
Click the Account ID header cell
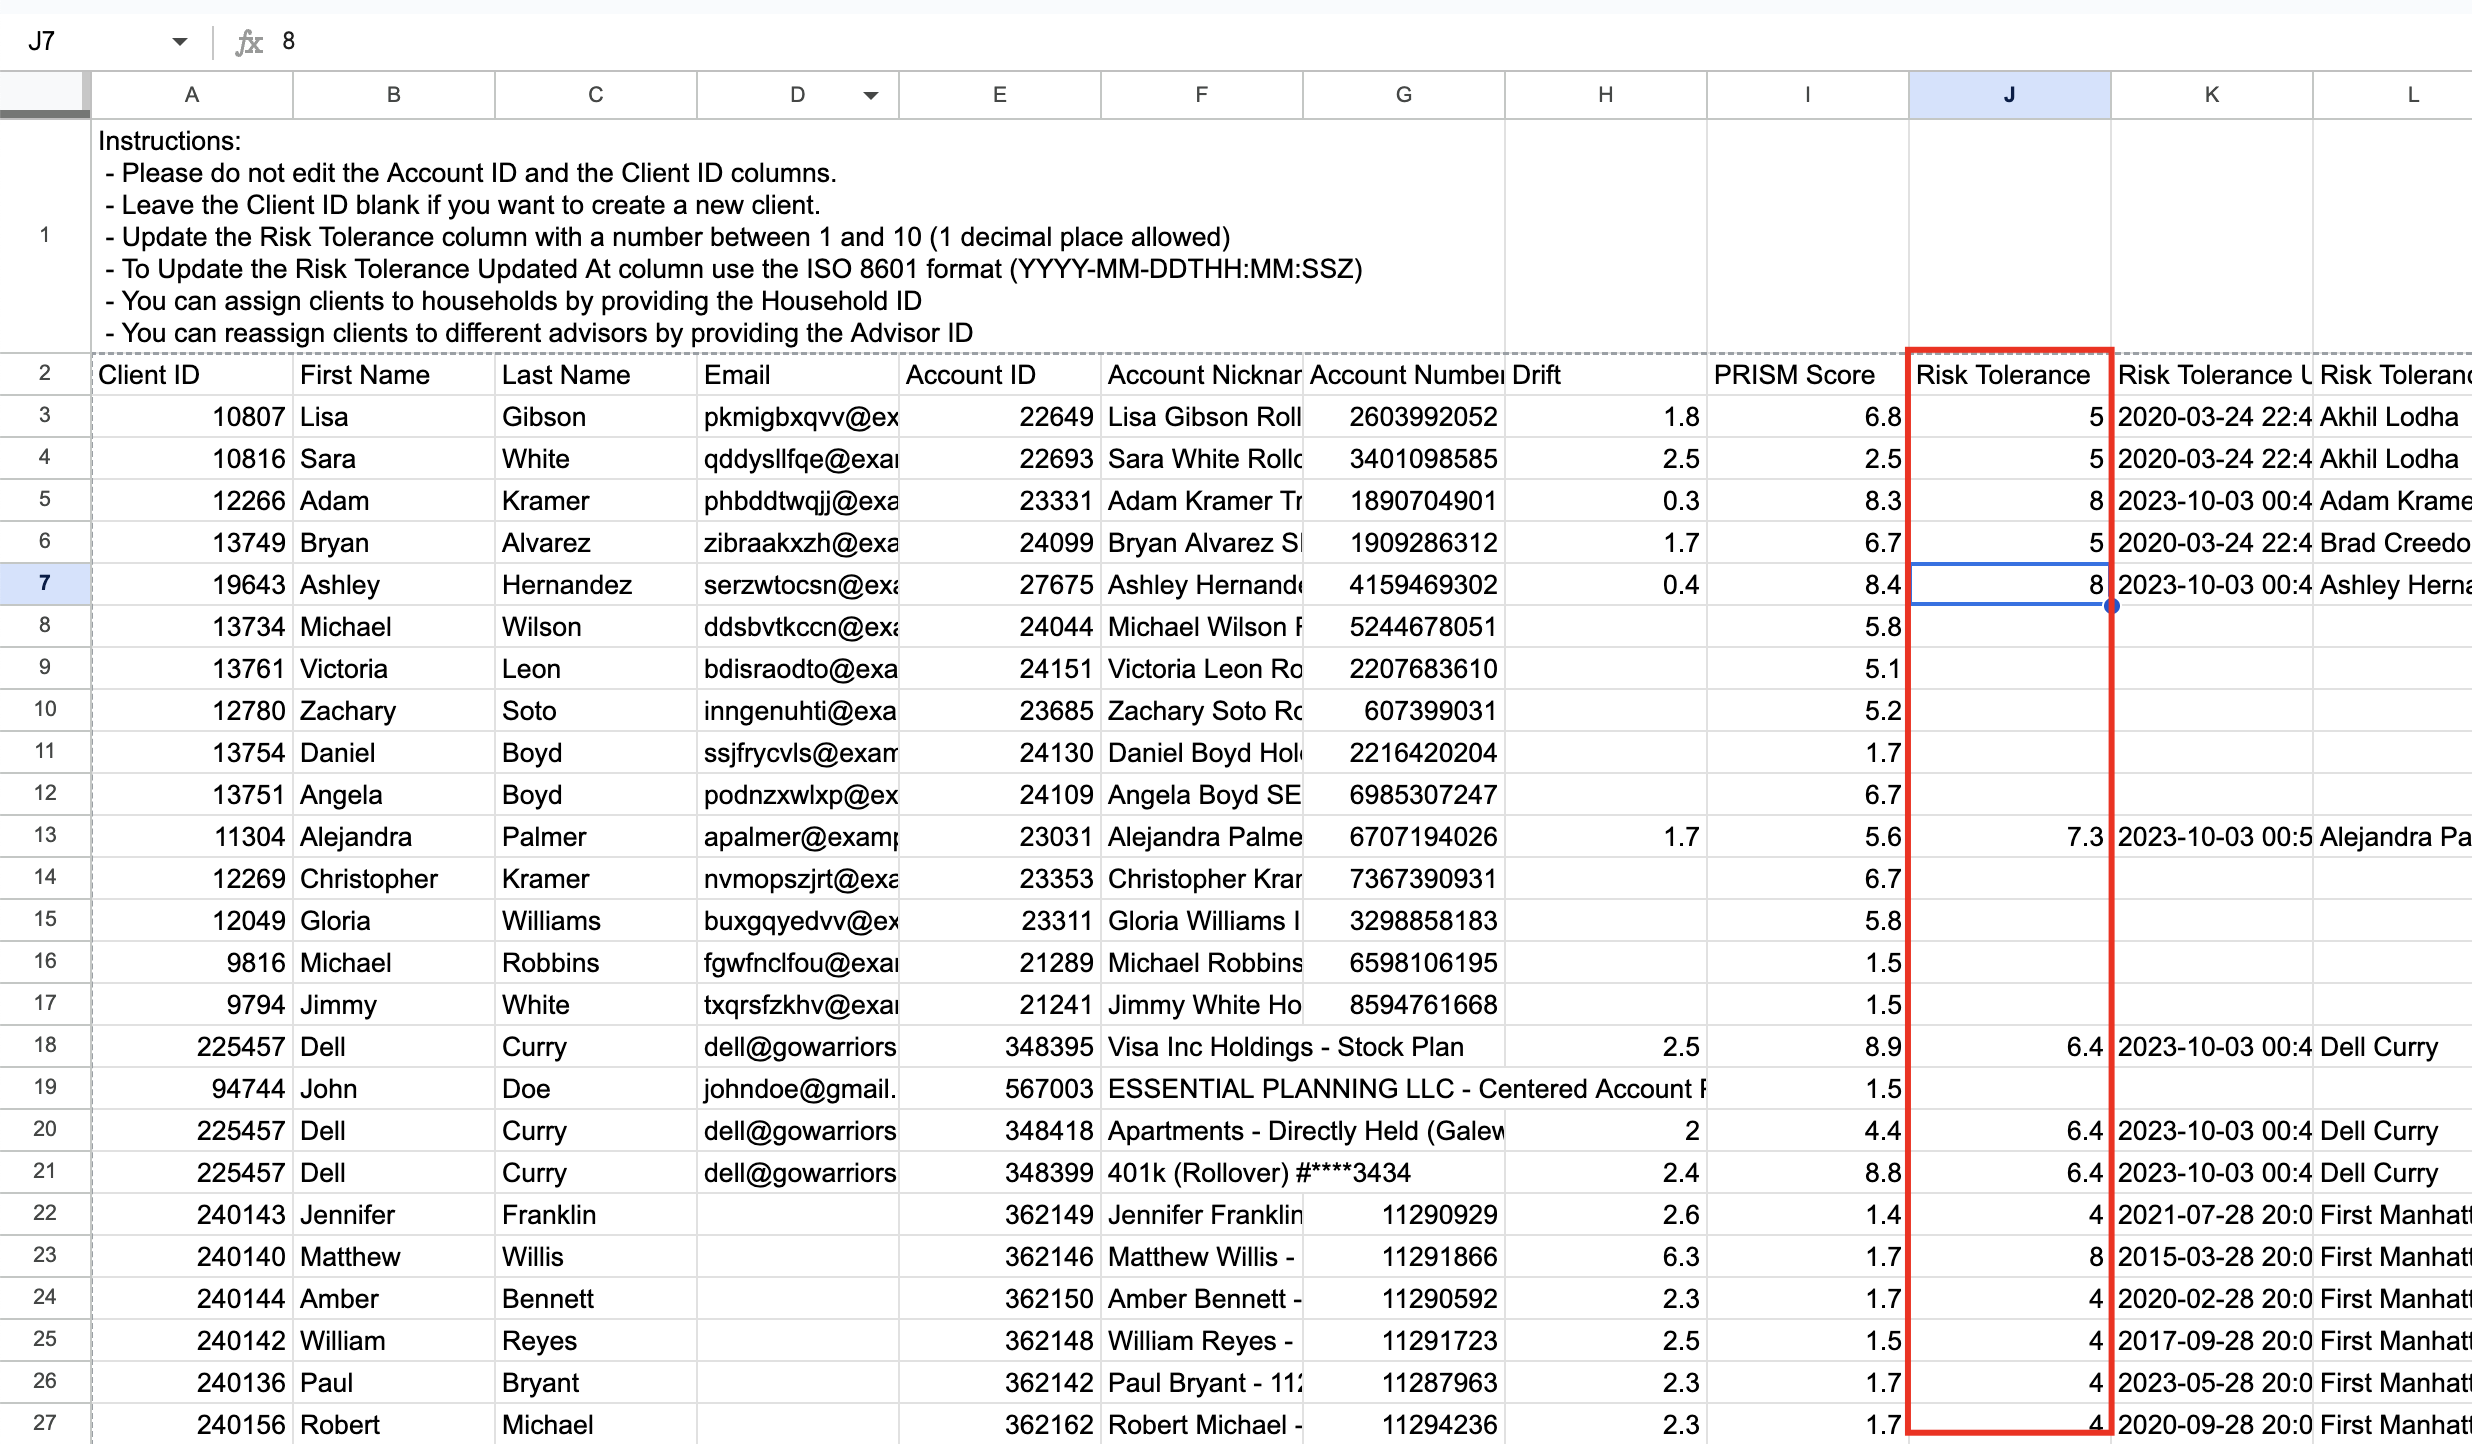click(1000, 375)
